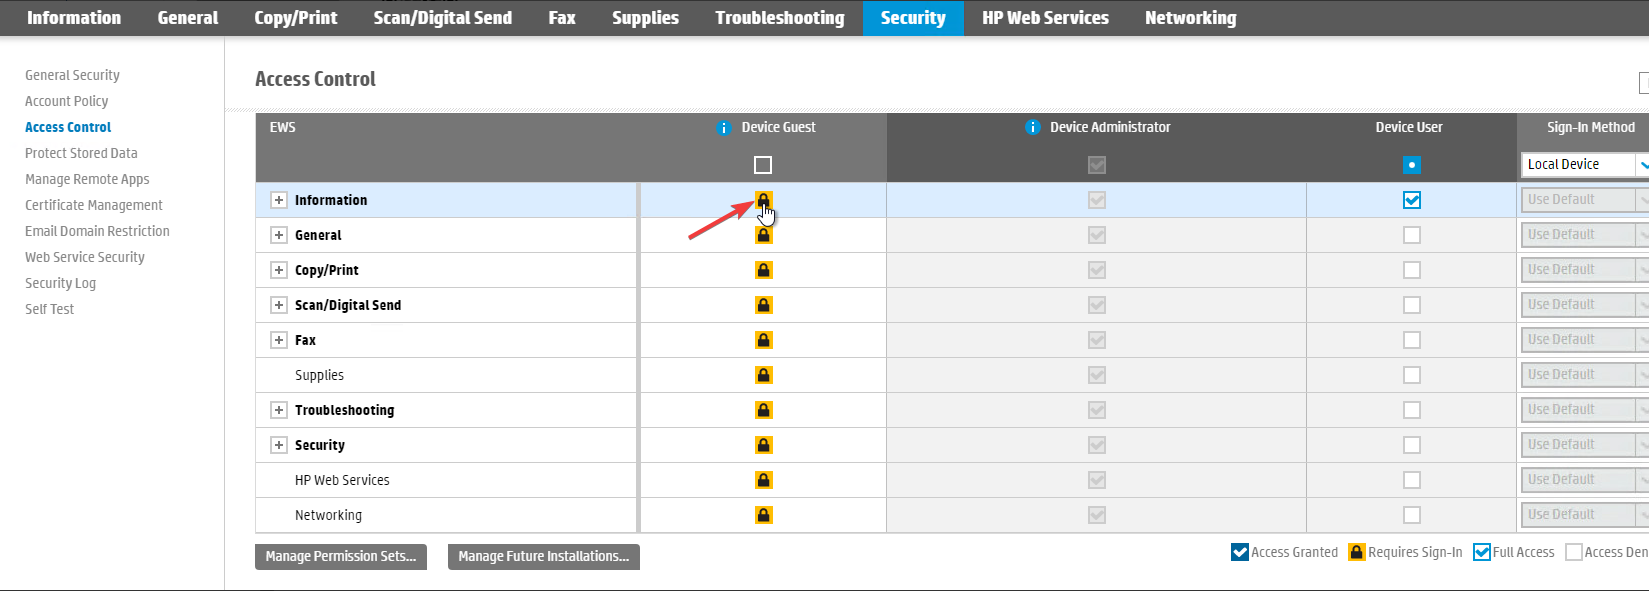Open the Local Device sign-in method dropdown
Screen dimensions: 1649x591
(1584, 165)
